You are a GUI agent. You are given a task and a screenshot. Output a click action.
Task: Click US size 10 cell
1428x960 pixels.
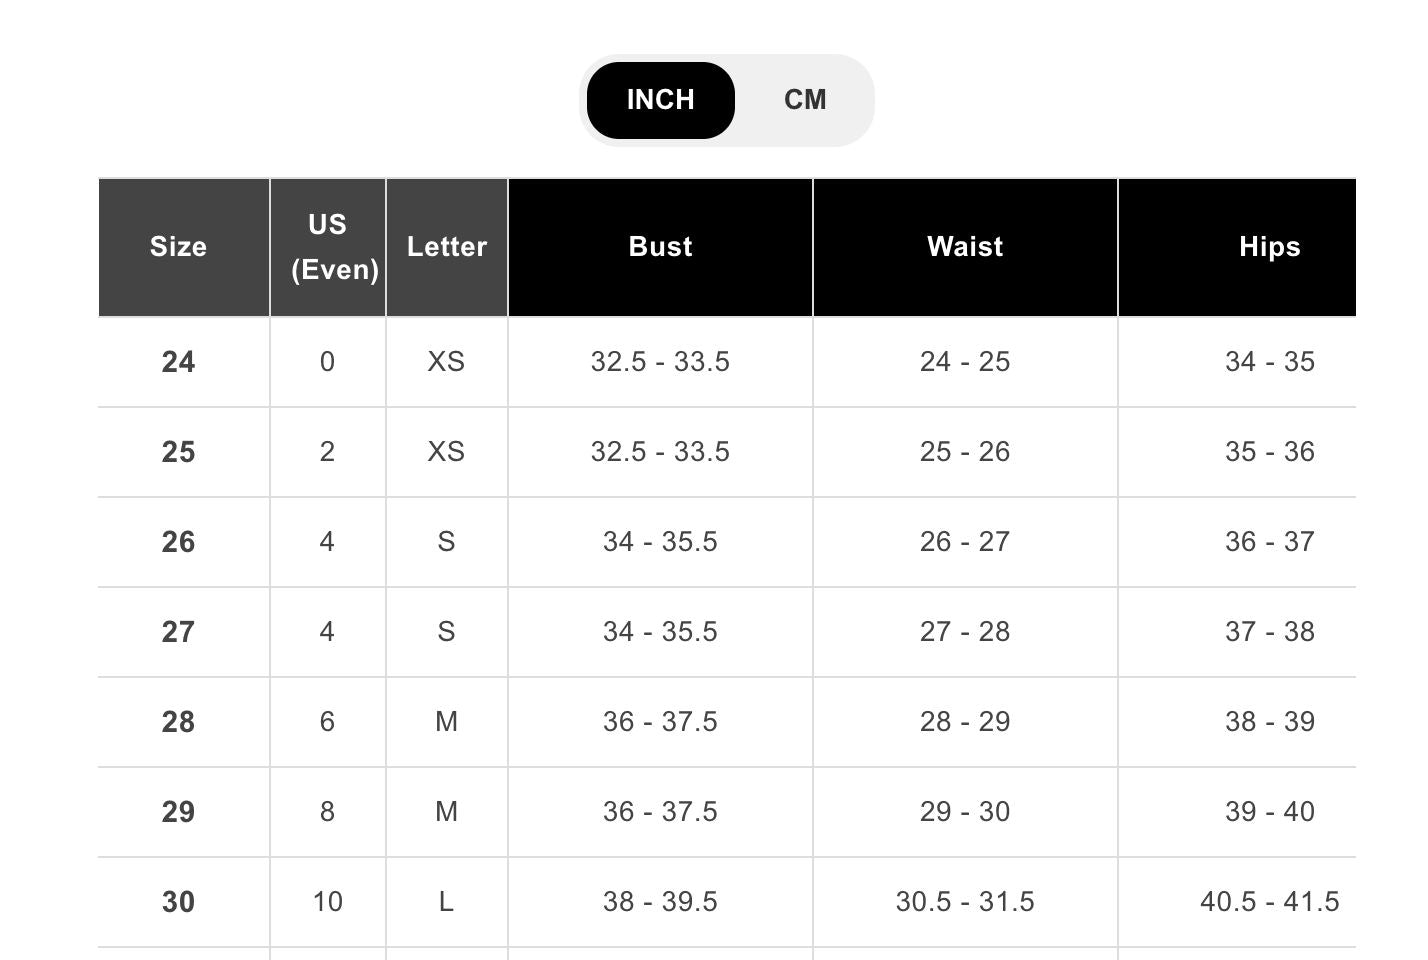pyautogui.click(x=328, y=902)
